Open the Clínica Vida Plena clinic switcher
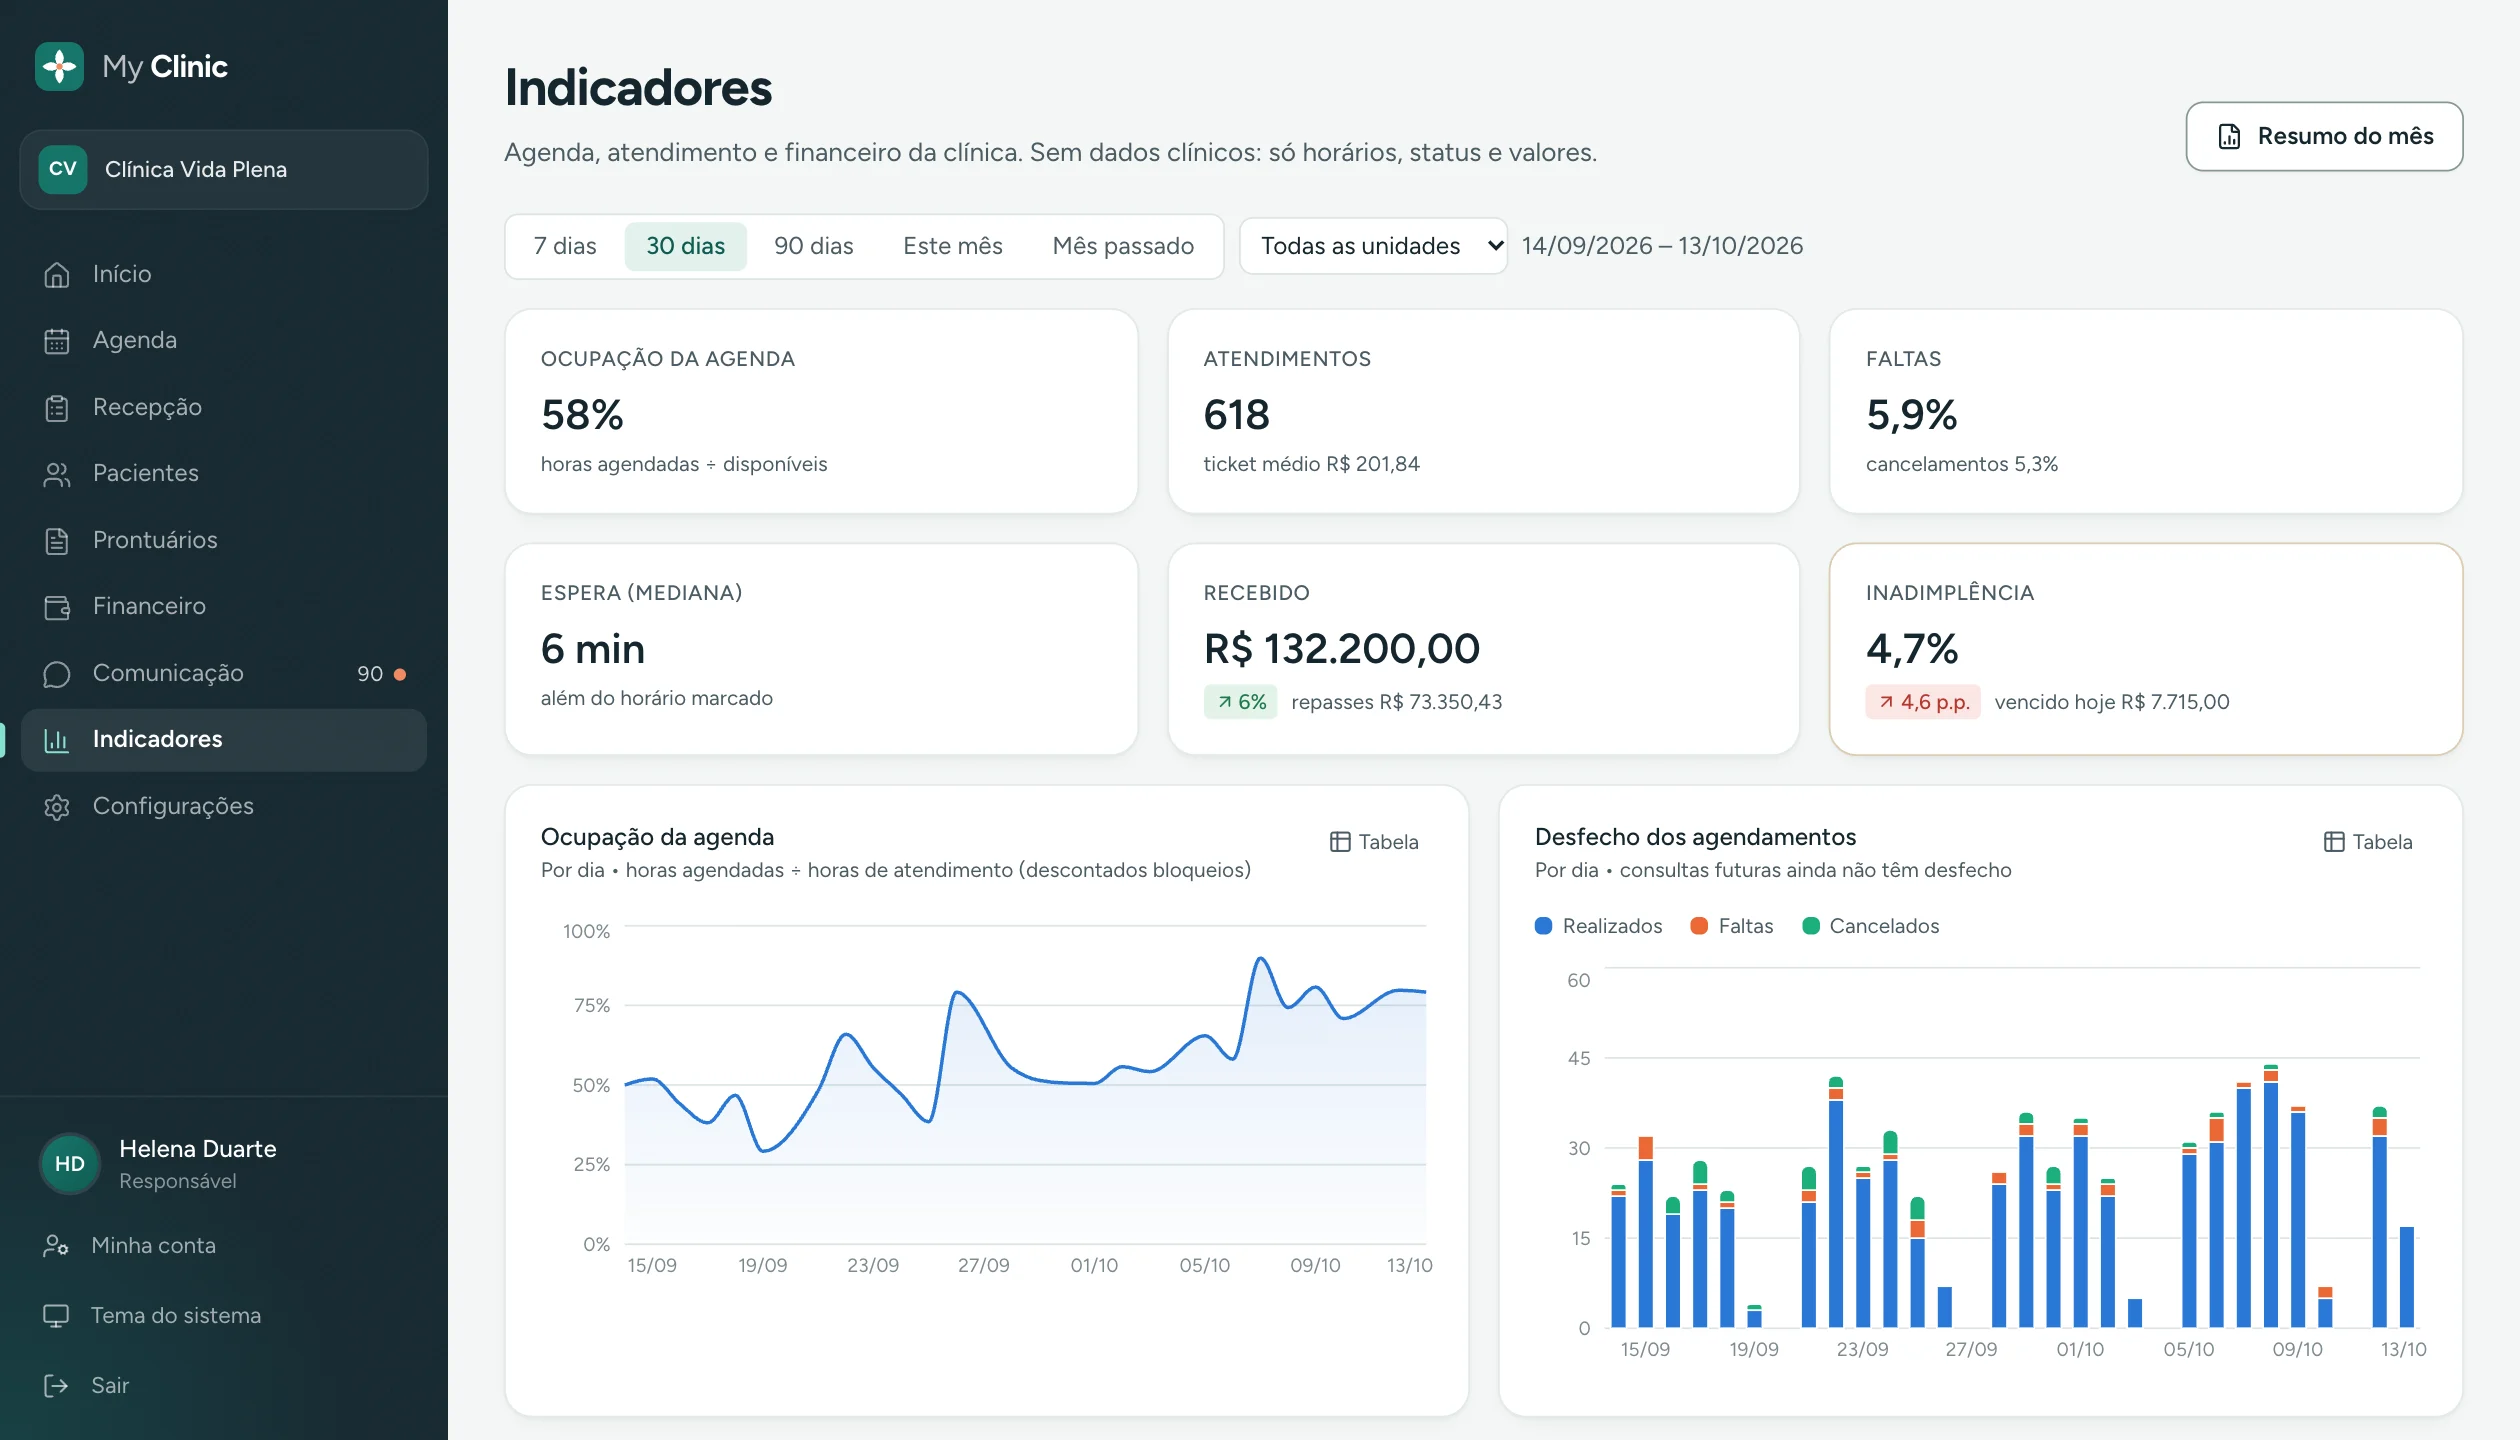2520x1440 pixels. pyautogui.click(x=224, y=169)
